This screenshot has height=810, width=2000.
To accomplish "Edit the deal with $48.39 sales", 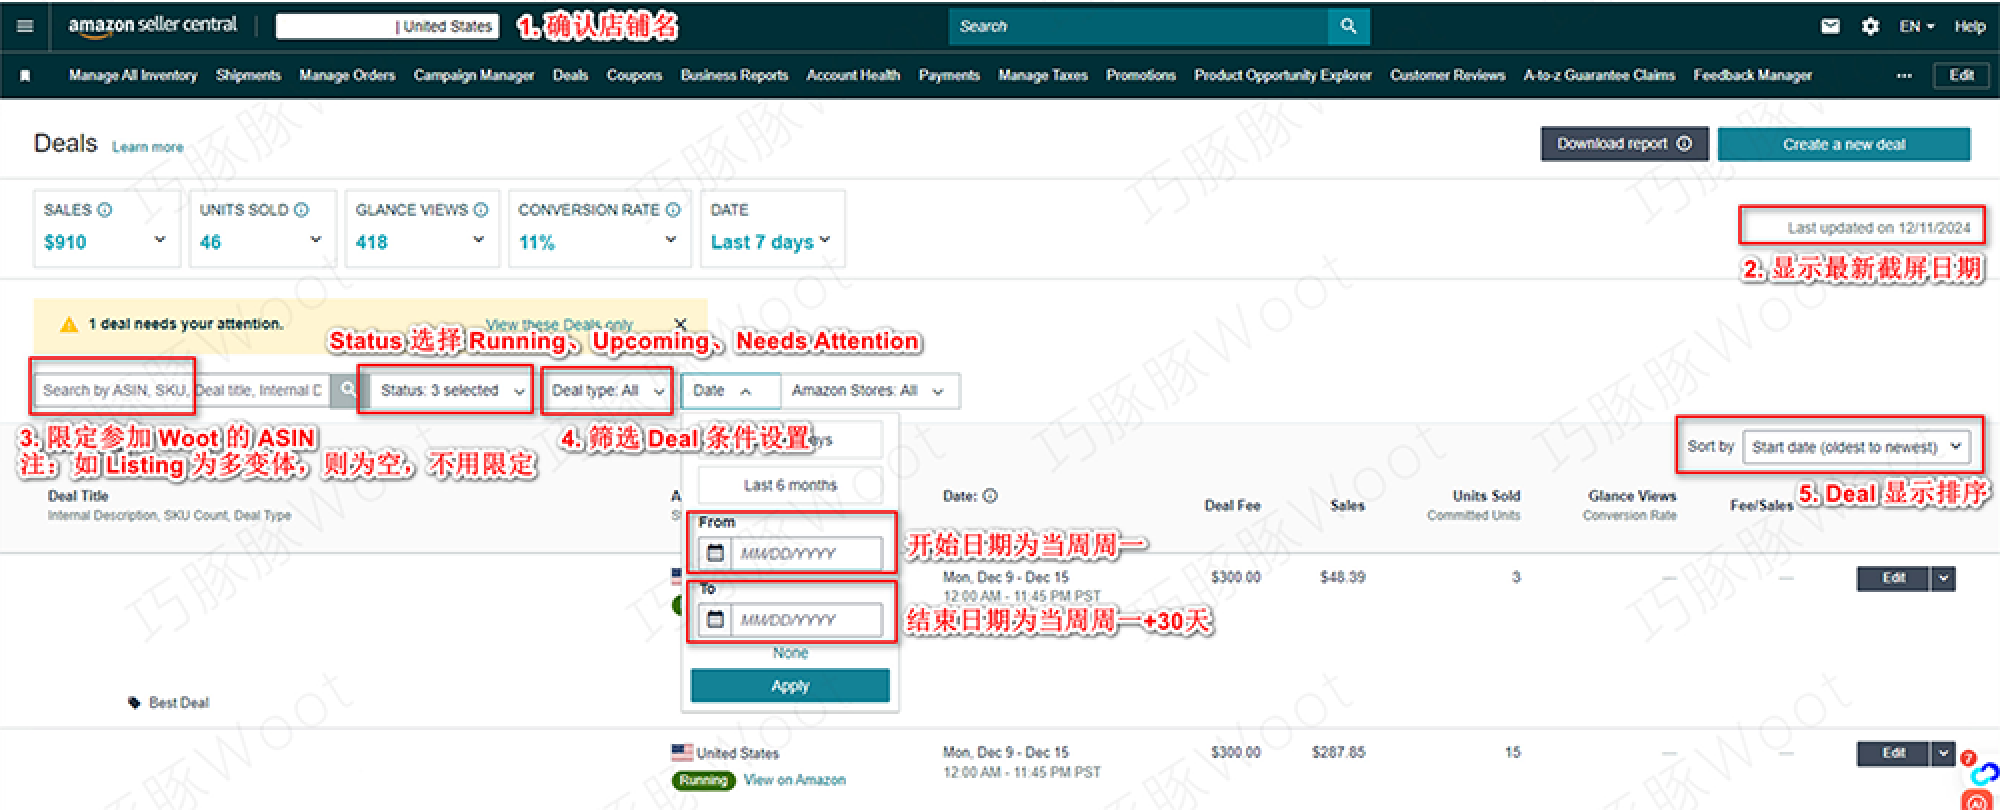I will [1894, 578].
